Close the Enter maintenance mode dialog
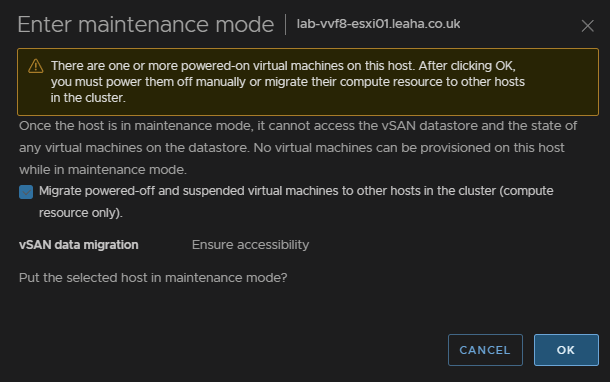 pos(587,26)
